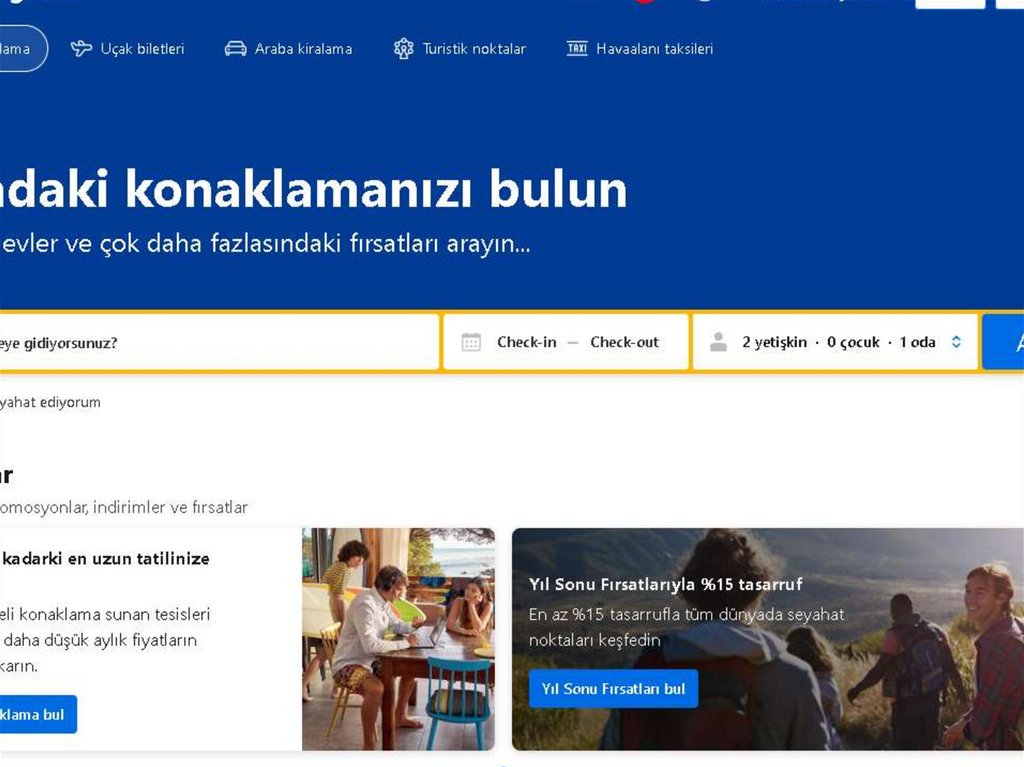The width and height of the screenshot is (1024, 767).
Task: Expand guests selector using up-down arrows
Action: (x=956, y=342)
